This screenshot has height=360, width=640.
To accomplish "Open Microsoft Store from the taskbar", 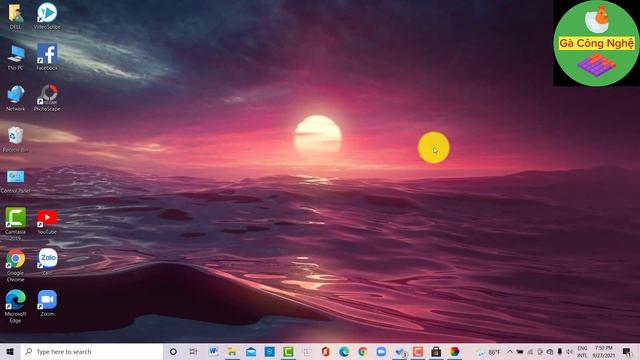I will (x=436, y=351).
